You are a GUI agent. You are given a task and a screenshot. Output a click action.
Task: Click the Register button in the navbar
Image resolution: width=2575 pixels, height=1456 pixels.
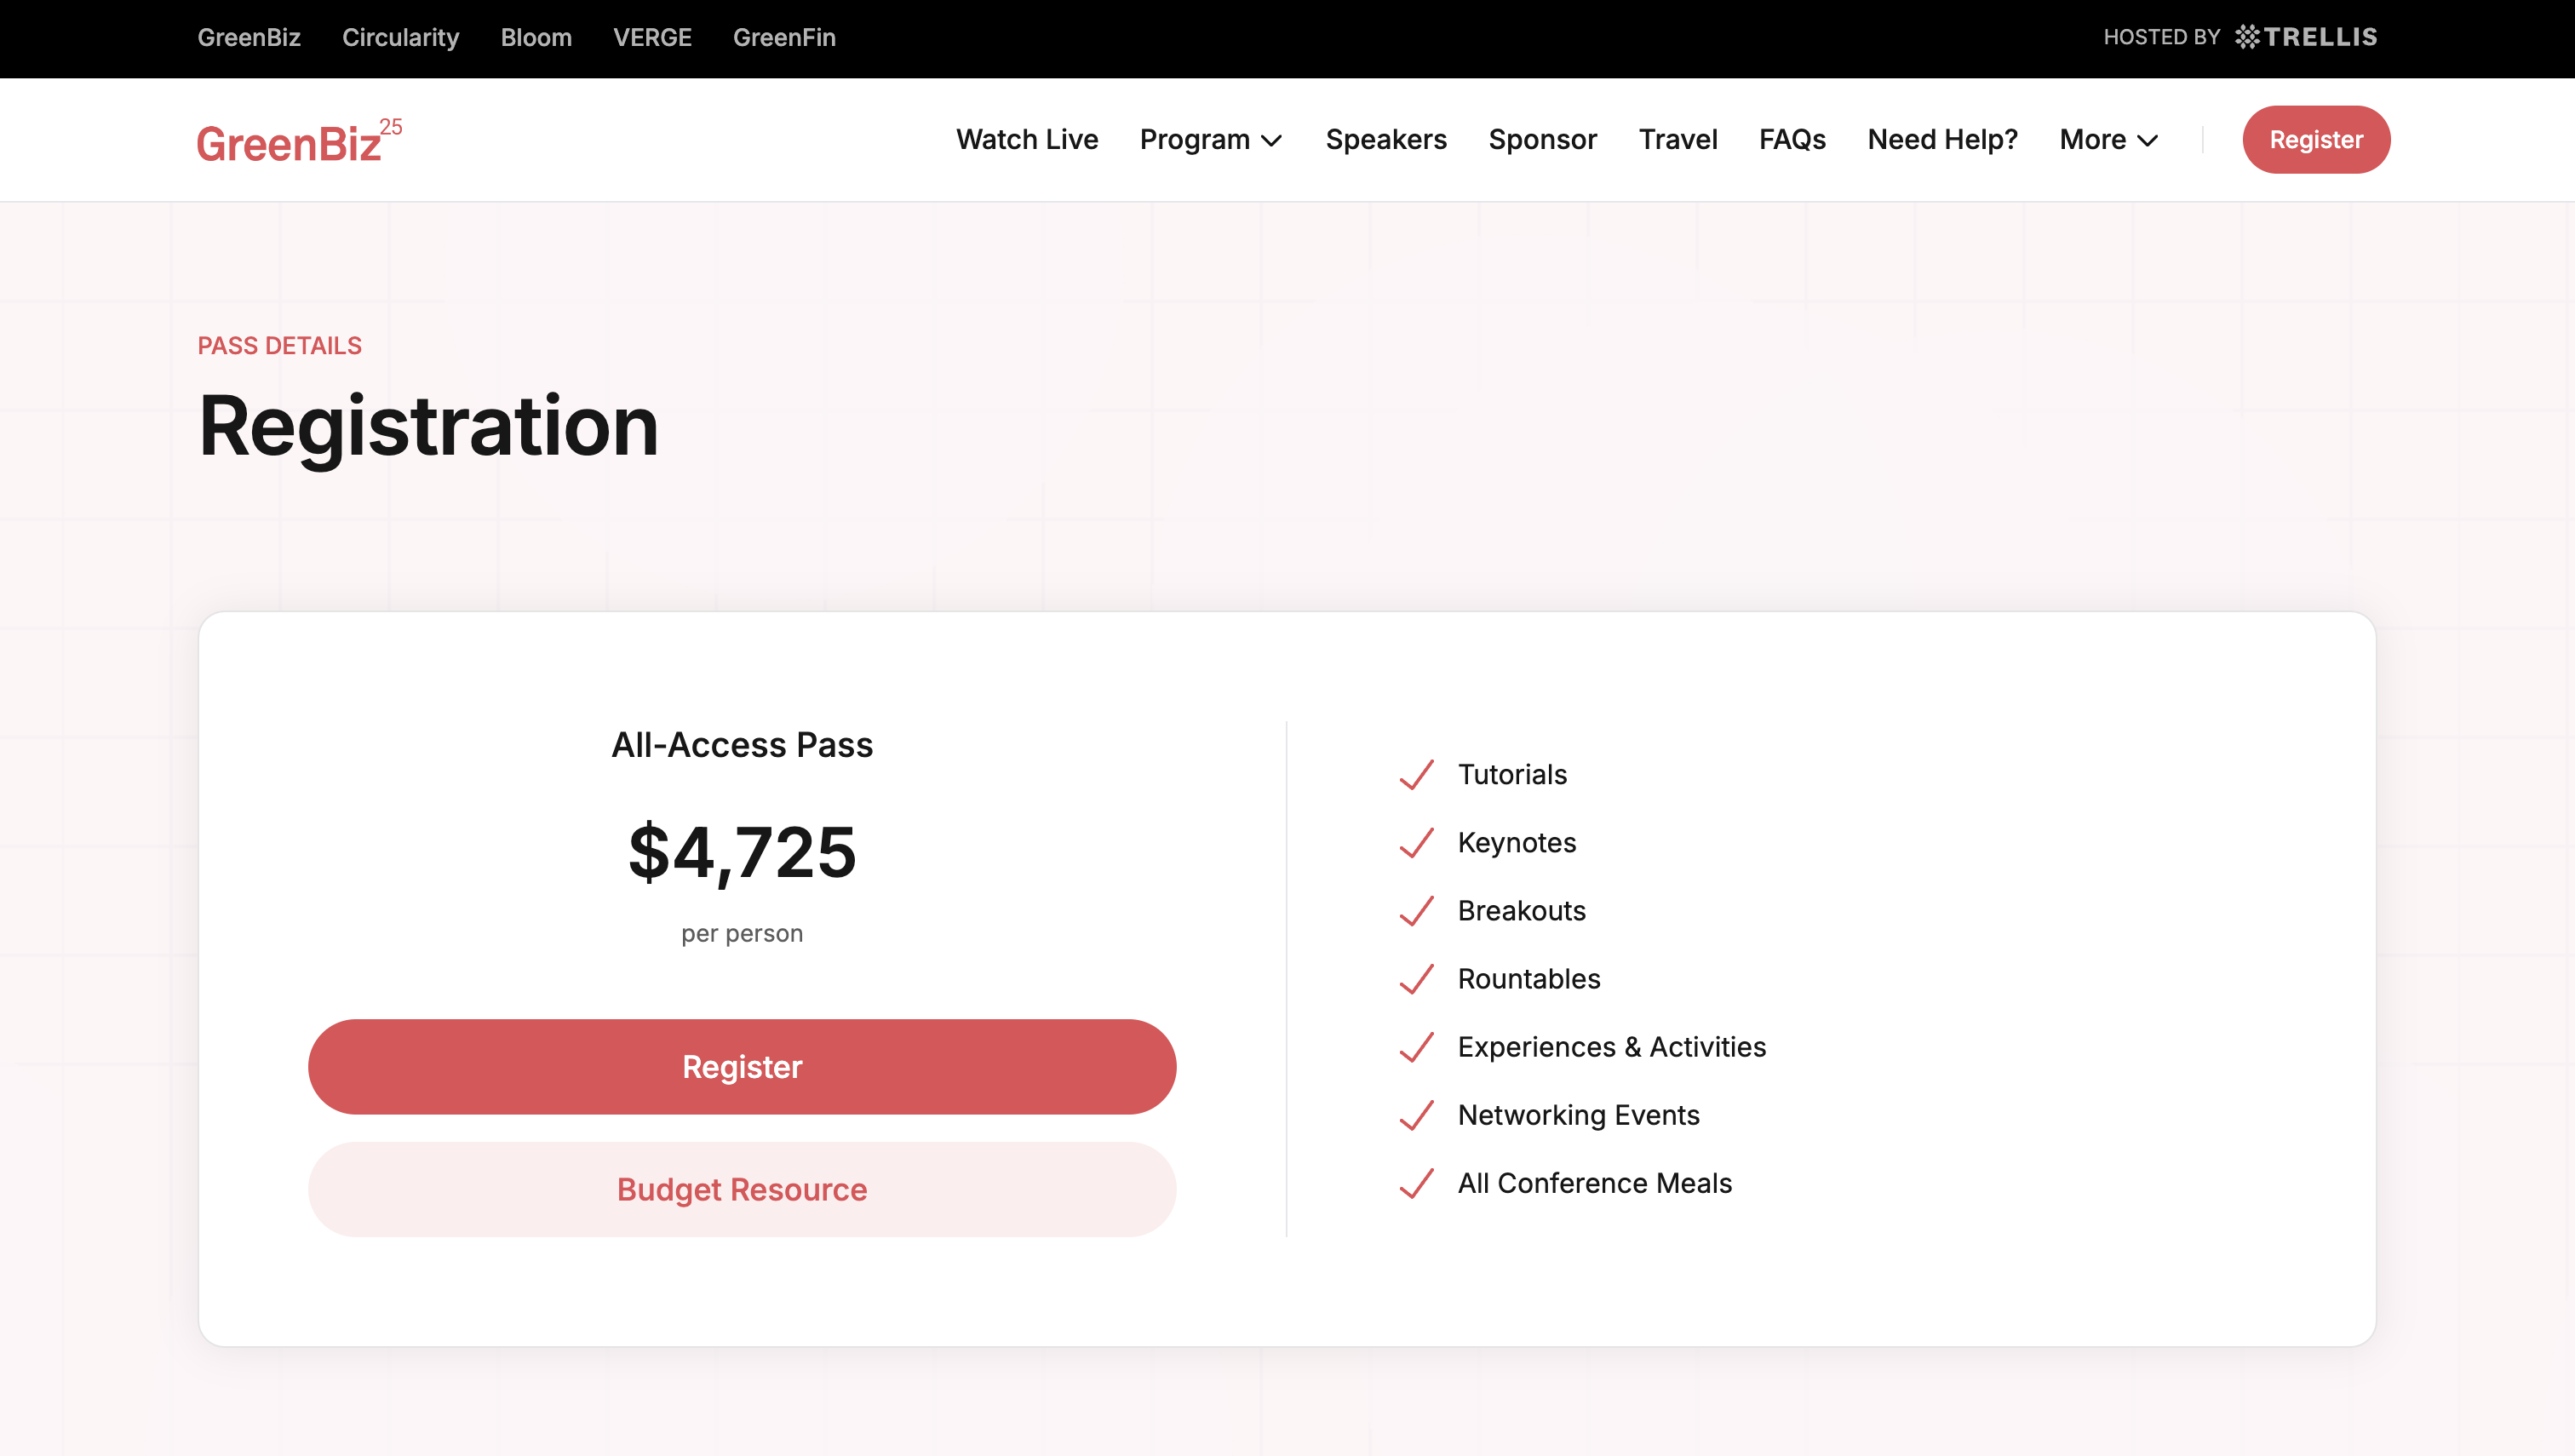point(2316,140)
